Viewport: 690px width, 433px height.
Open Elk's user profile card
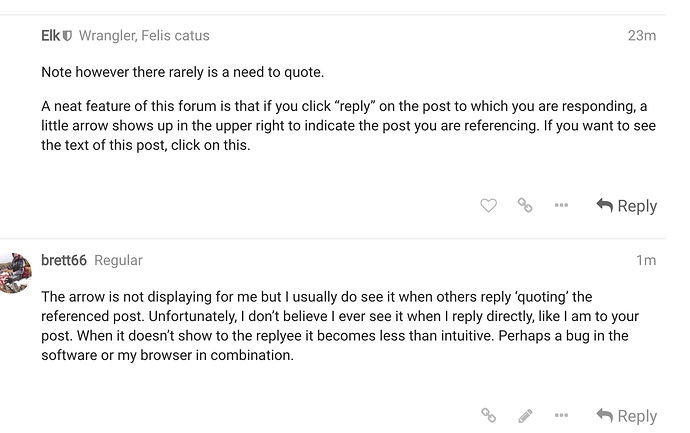pos(50,36)
